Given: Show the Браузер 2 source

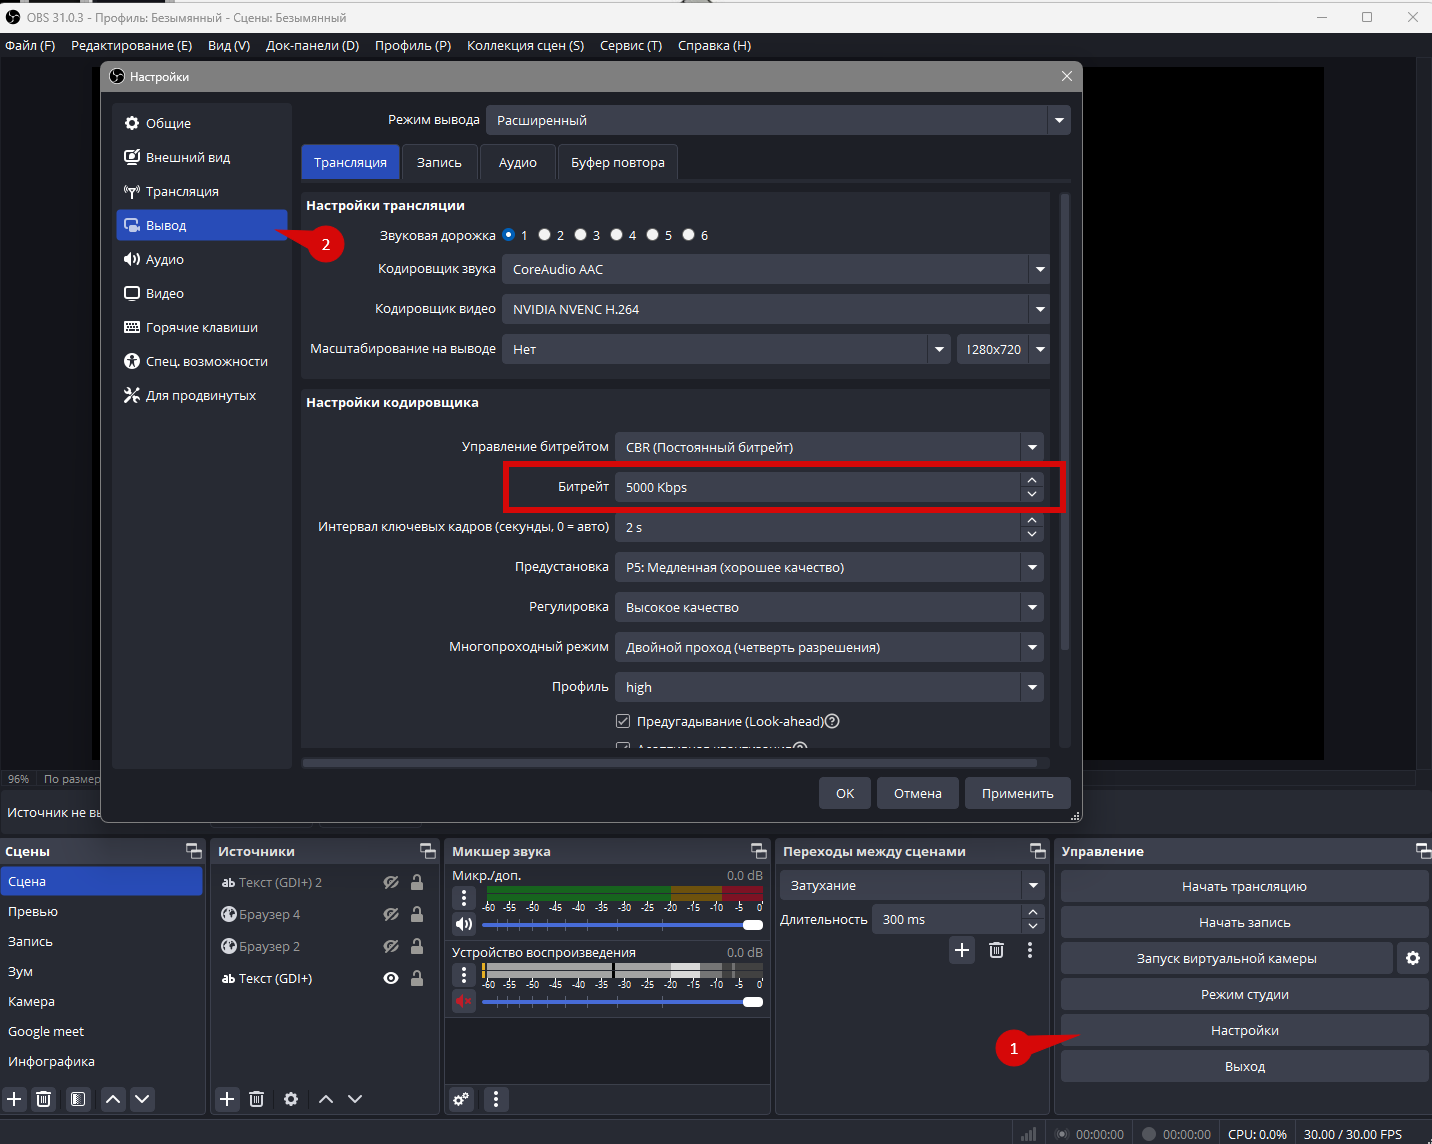Looking at the screenshot, I should [391, 946].
